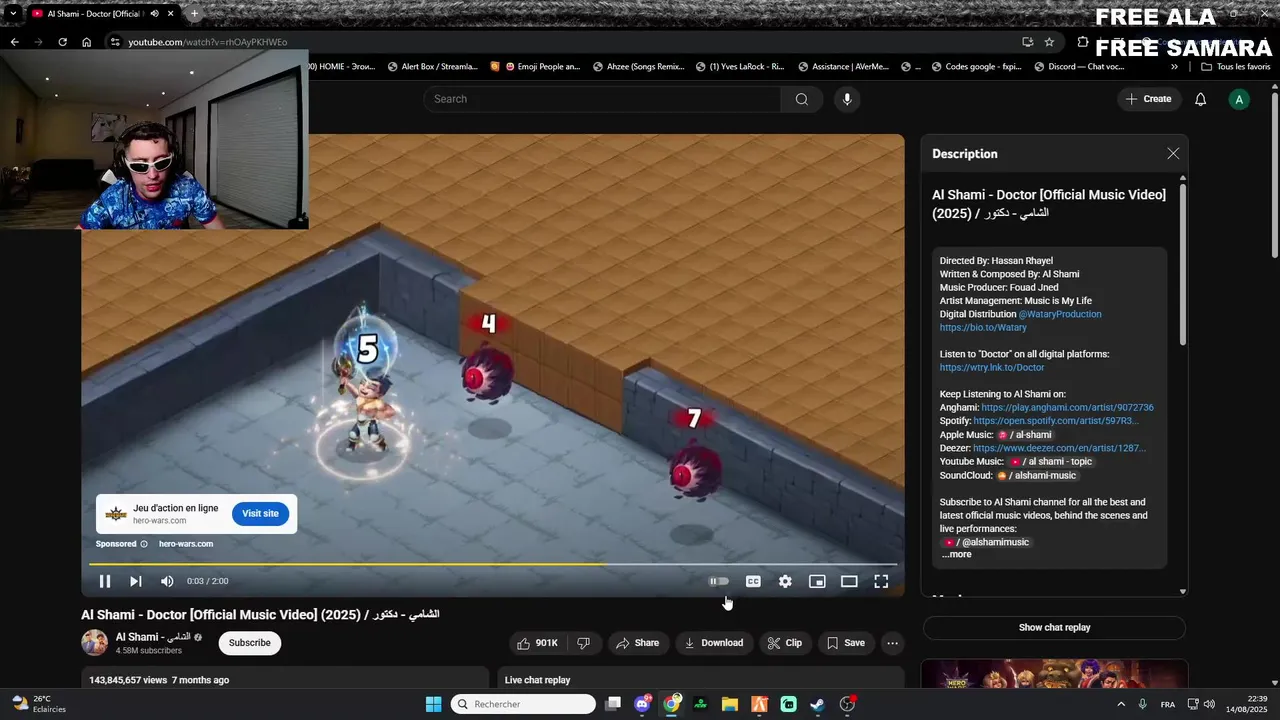
Task: Open Al Shami channel avatar
Action: click(95, 643)
